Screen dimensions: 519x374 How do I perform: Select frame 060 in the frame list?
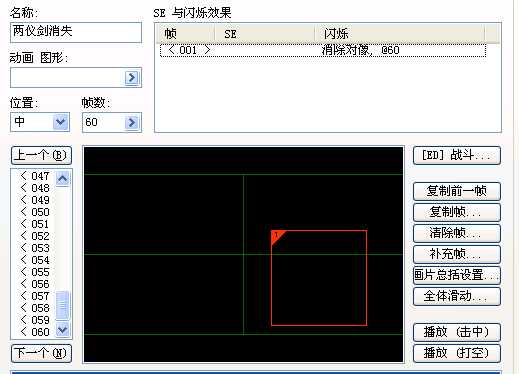click(x=35, y=332)
